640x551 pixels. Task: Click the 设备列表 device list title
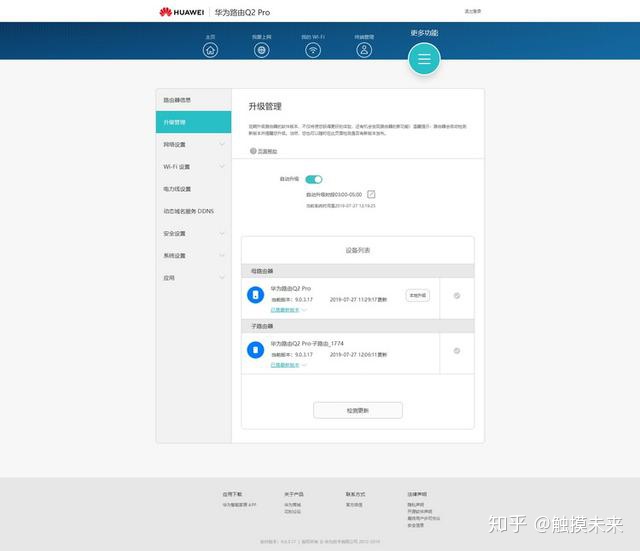[358, 250]
